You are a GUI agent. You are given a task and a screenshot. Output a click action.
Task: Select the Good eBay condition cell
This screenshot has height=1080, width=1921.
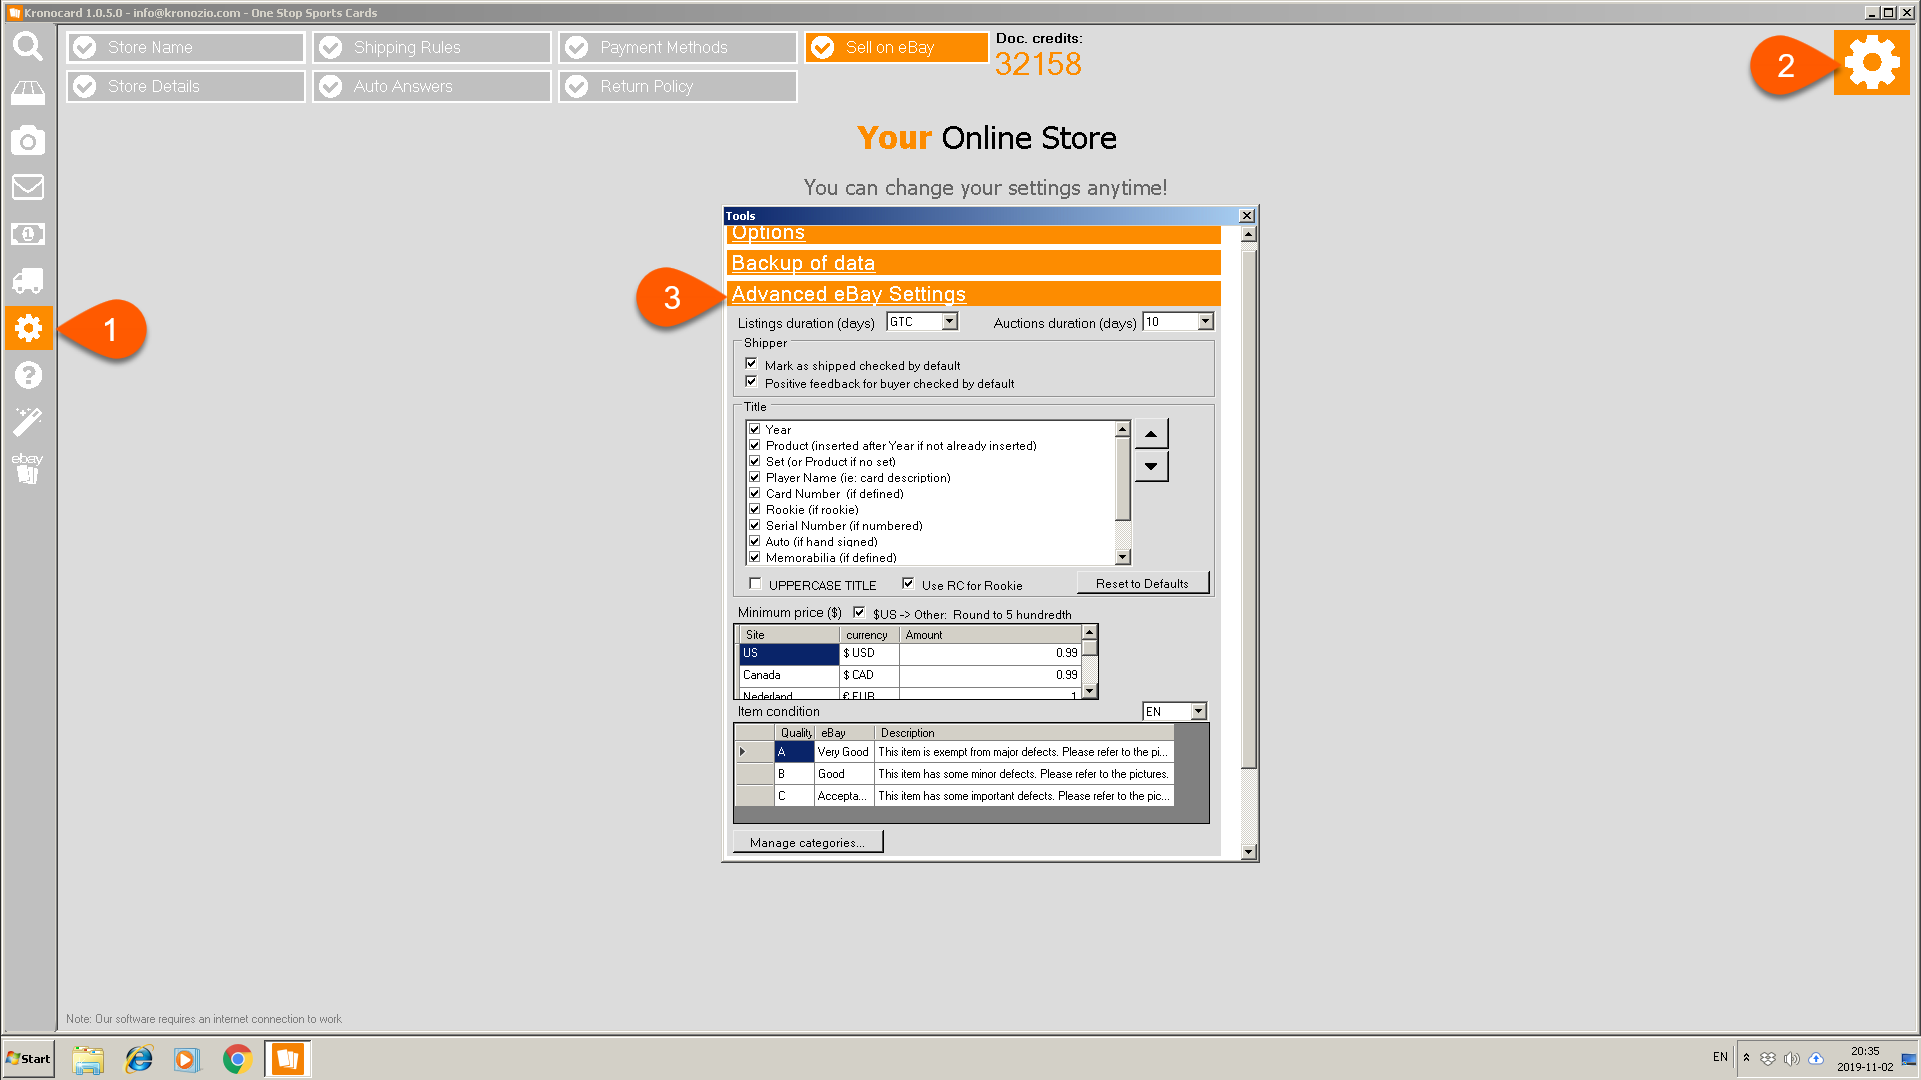[x=844, y=774]
